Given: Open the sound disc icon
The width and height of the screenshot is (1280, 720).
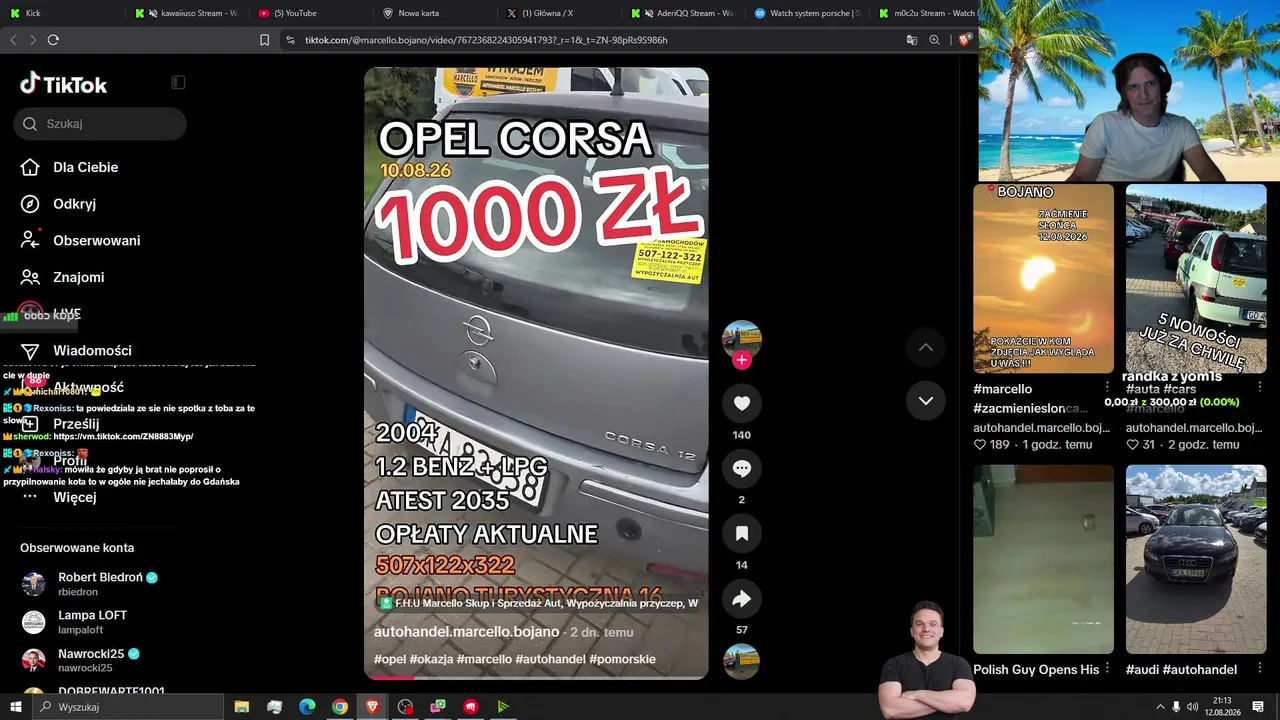Looking at the screenshot, I should 742,661.
